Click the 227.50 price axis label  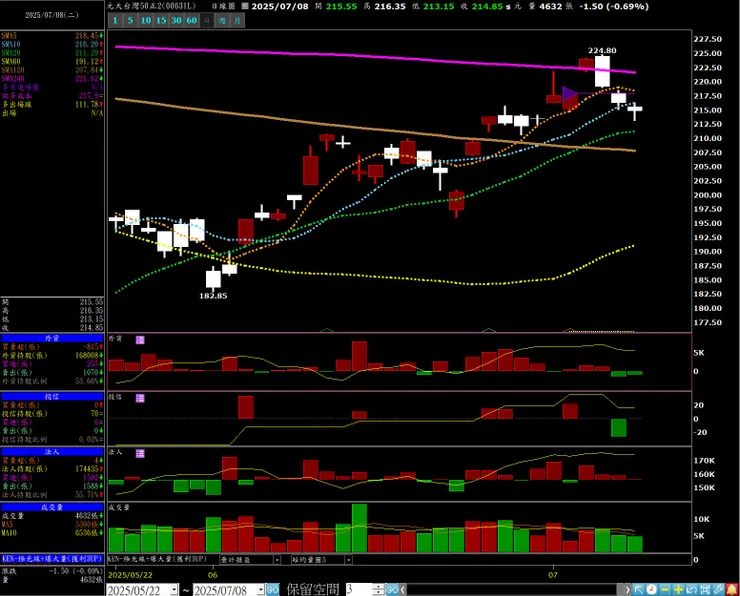click(x=707, y=39)
